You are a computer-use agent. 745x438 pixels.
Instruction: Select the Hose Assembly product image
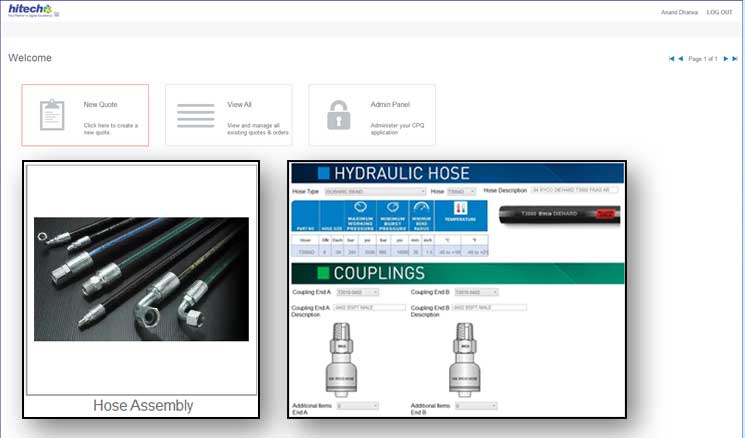tap(141, 280)
